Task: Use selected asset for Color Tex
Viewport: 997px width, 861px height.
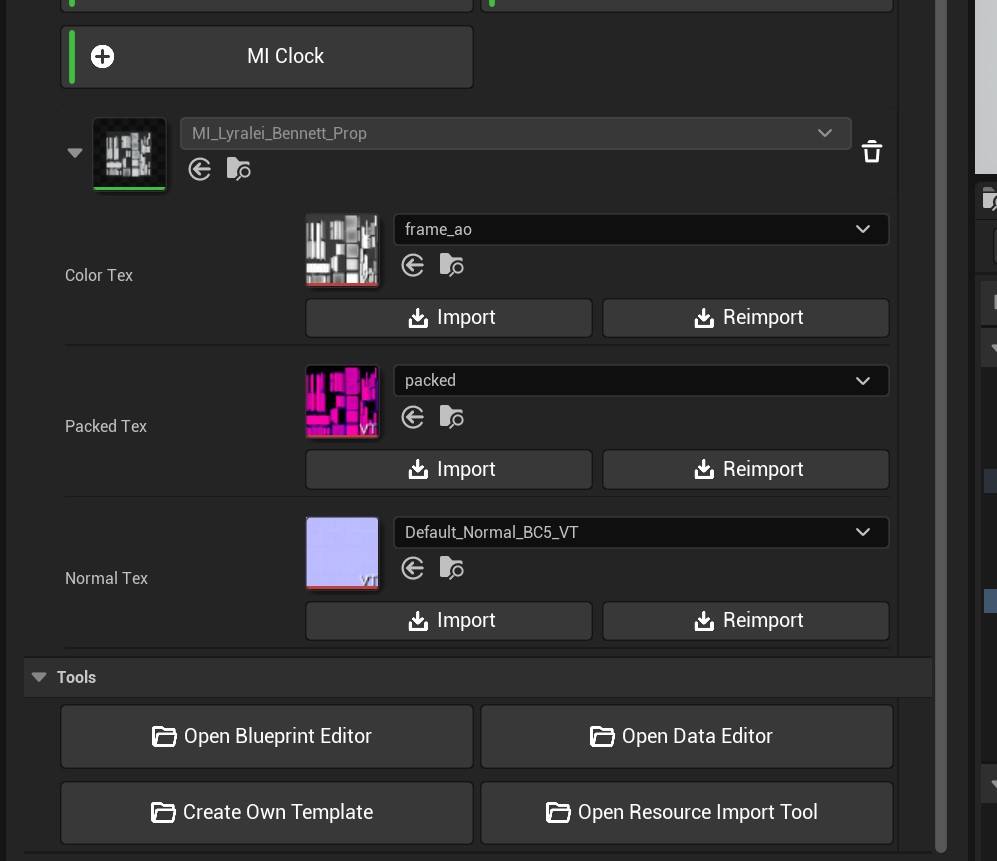Action: tap(413, 265)
